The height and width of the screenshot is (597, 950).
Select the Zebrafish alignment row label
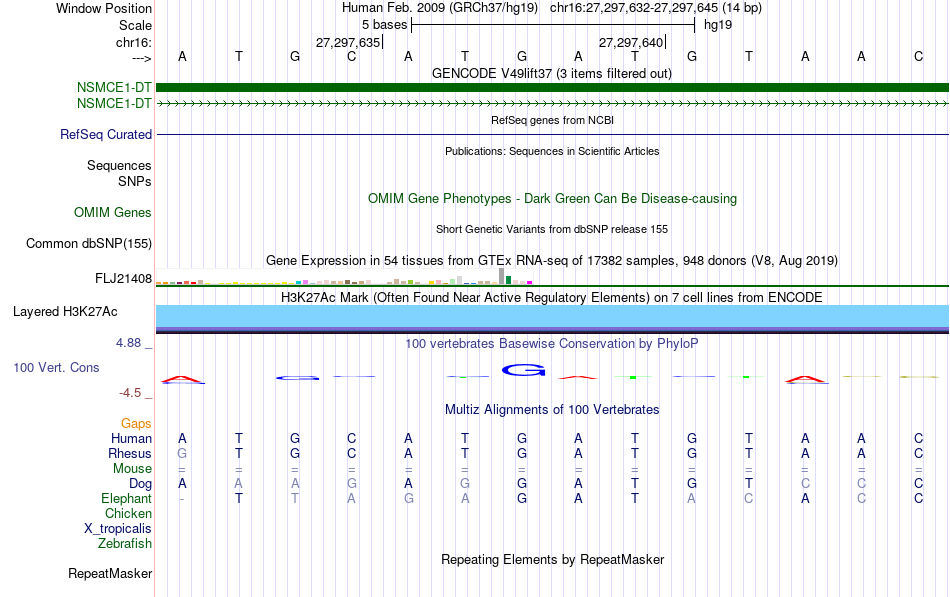pyautogui.click(x=125, y=544)
